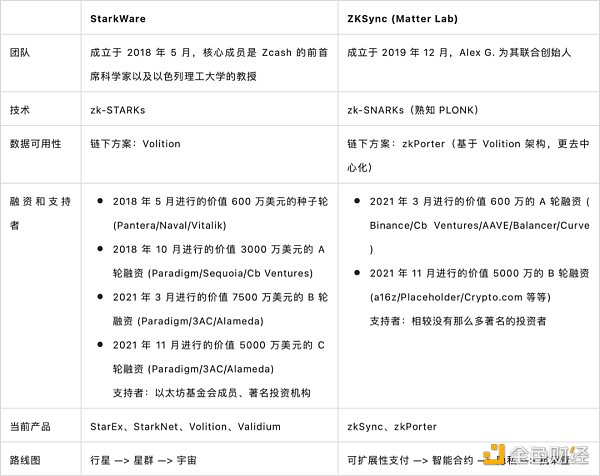Click the zkSync、zkPorter products cell
This screenshot has width=600, height=476.
pyautogui.click(x=391, y=427)
